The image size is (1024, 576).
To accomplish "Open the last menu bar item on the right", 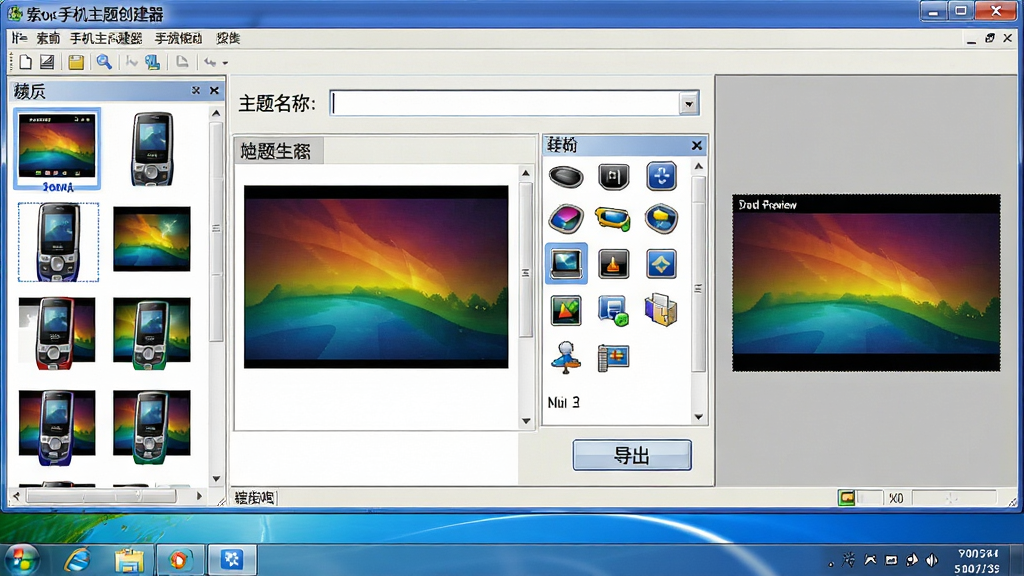I will [x=228, y=39].
